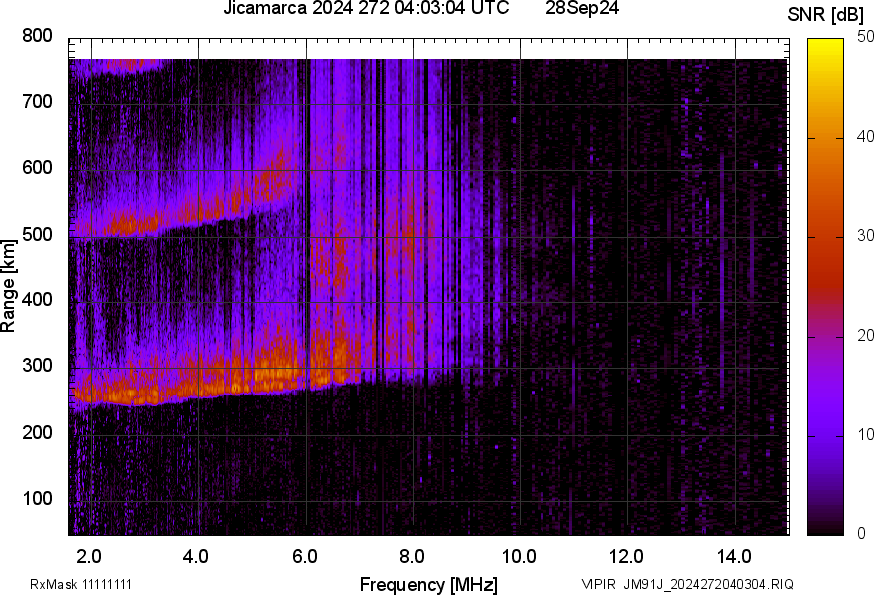Select the RxMask 11111111 text
The height and width of the screenshot is (595, 874).
click(x=81, y=584)
